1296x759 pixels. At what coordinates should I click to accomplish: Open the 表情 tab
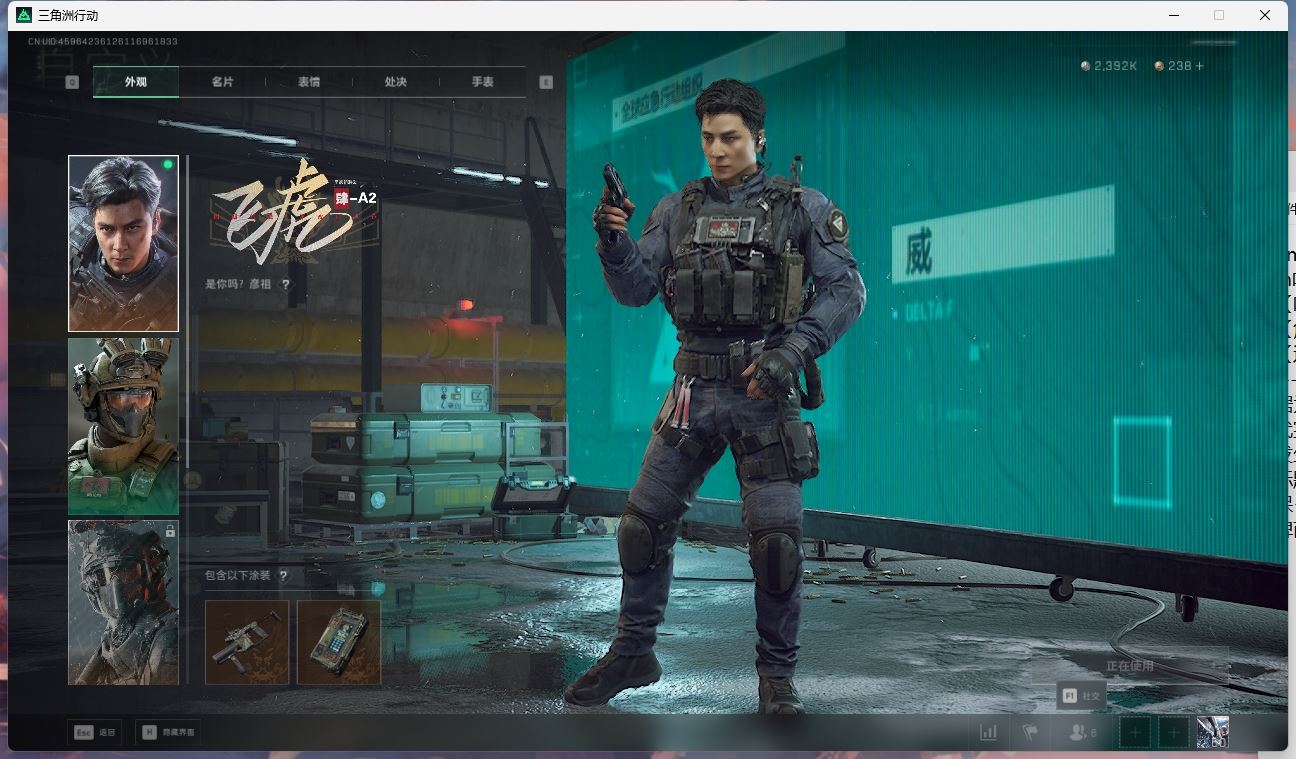tap(309, 82)
